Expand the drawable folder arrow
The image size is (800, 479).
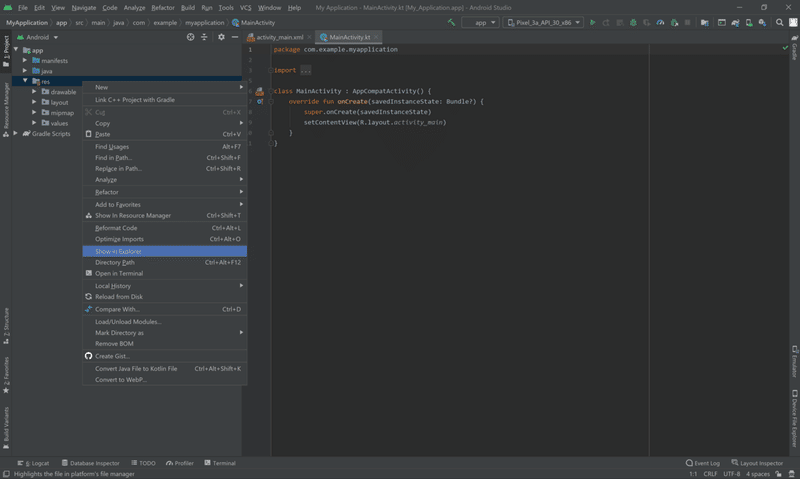[34, 91]
